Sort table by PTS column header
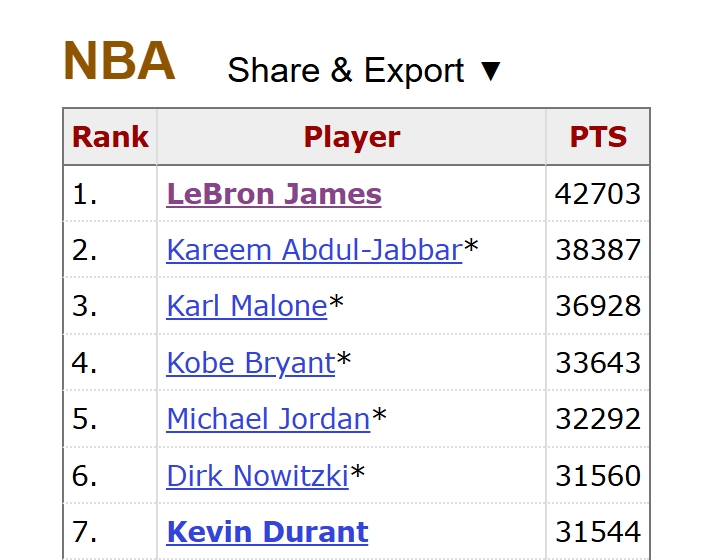The width and height of the screenshot is (711, 560). pos(598,137)
